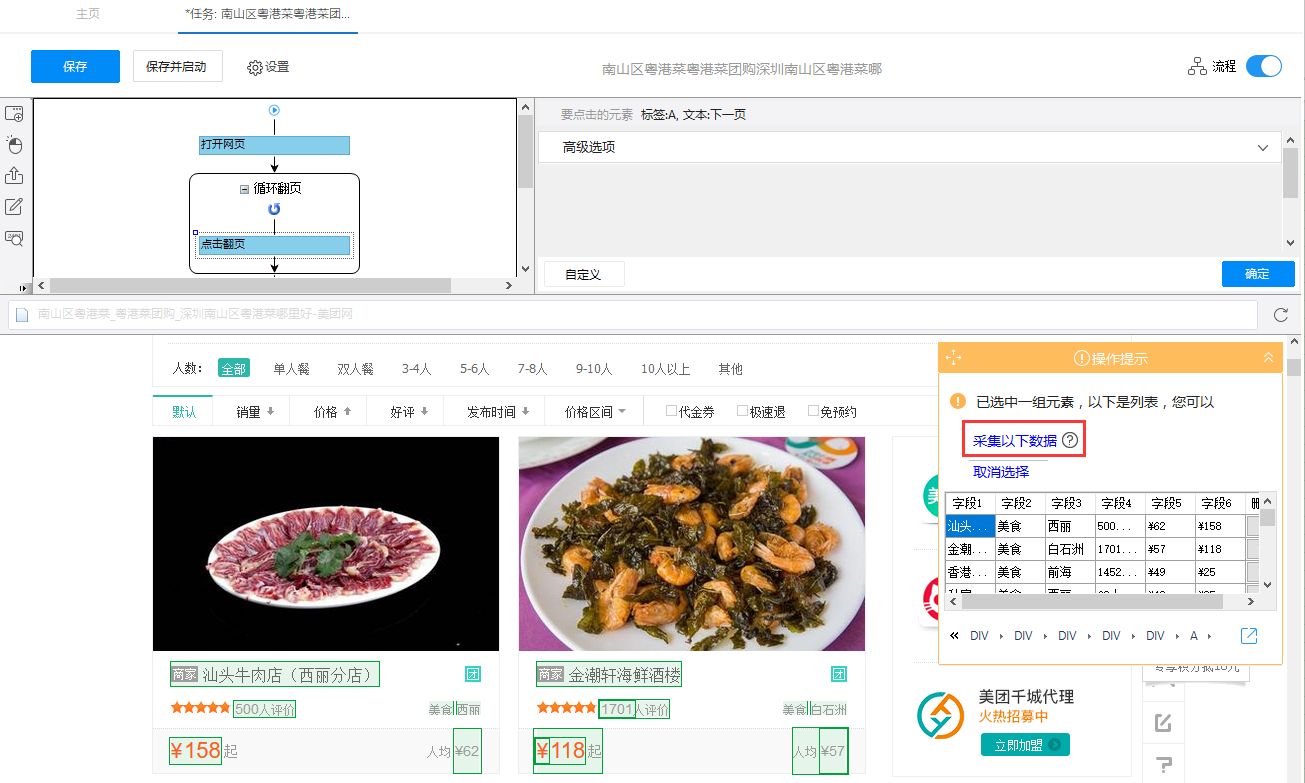1305x783 pixels.
Task: Click the 团 icon on 金潮轩海鲜酒楼 card
Action: (x=839, y=674)
